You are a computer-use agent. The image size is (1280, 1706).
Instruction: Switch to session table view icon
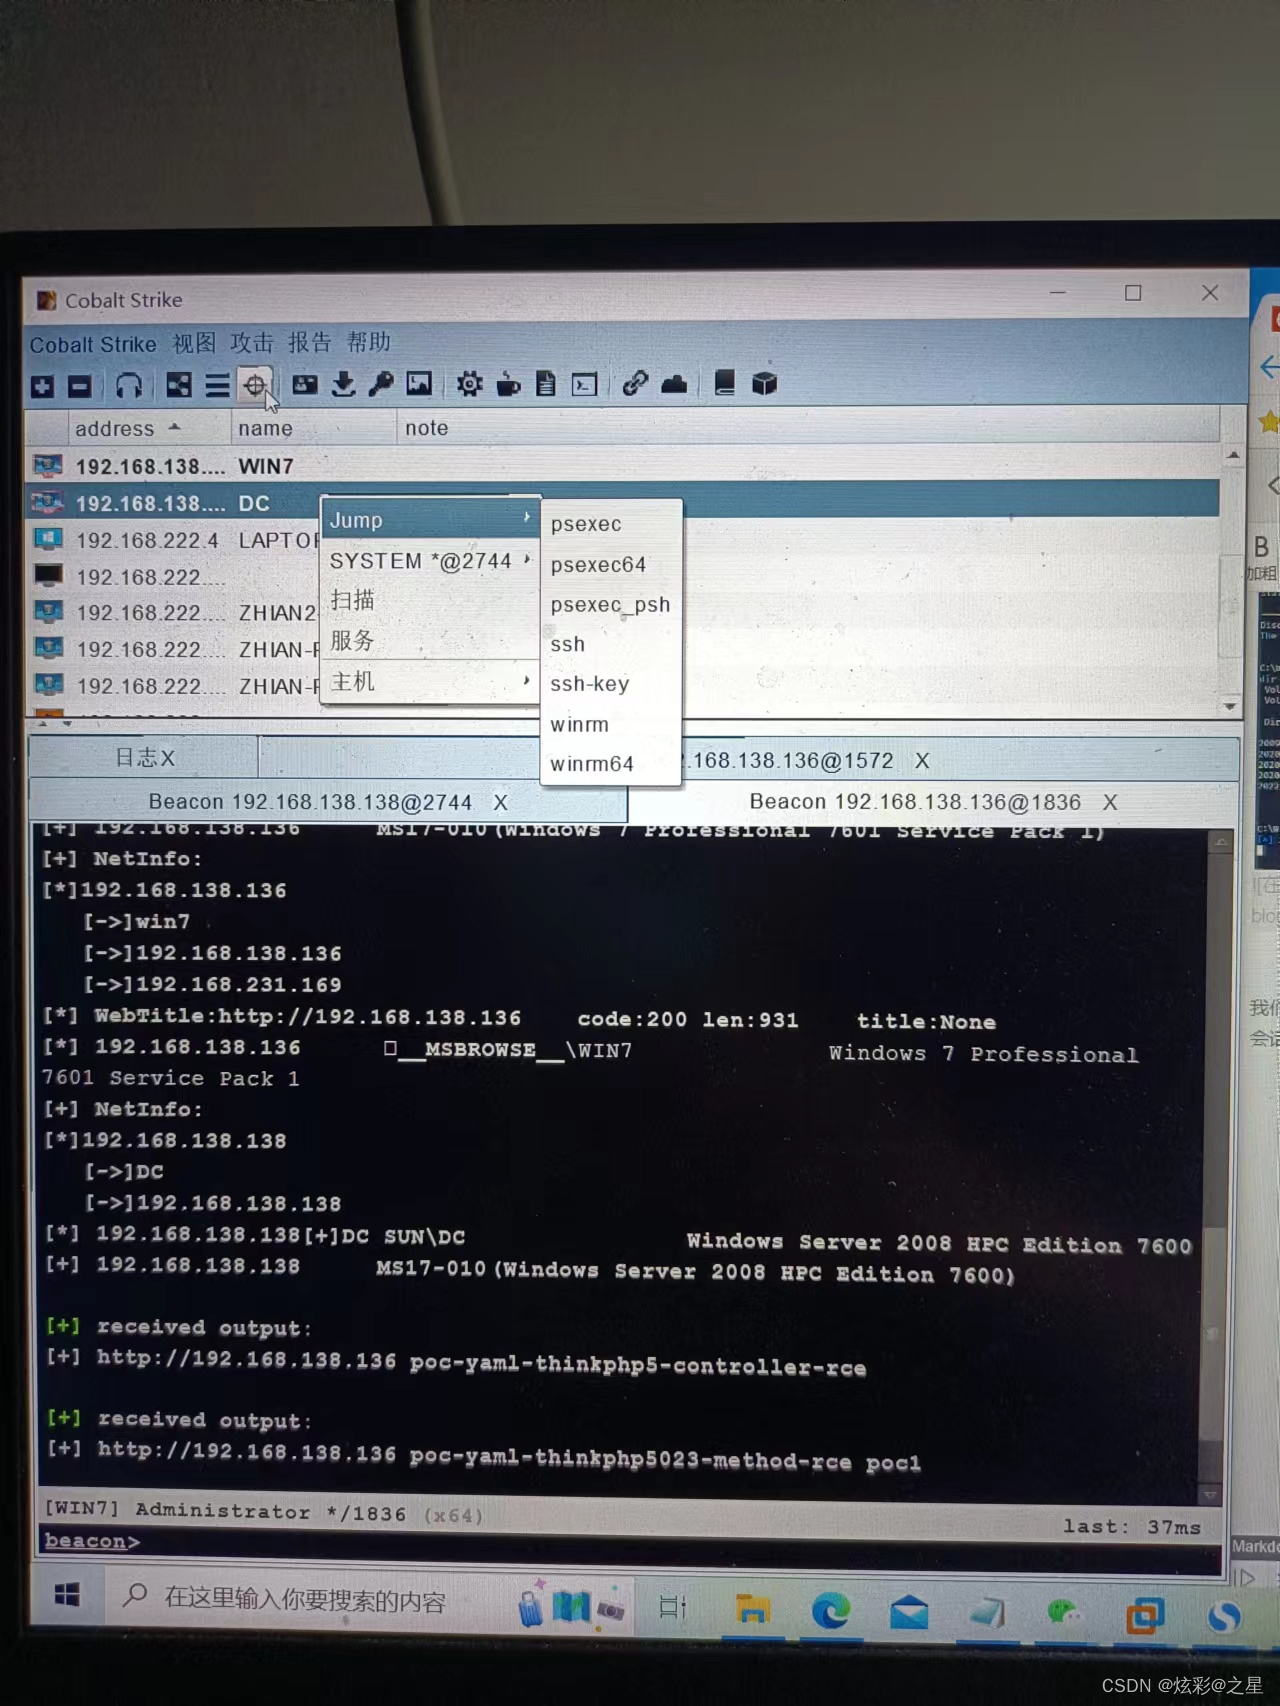pos(217,385)
